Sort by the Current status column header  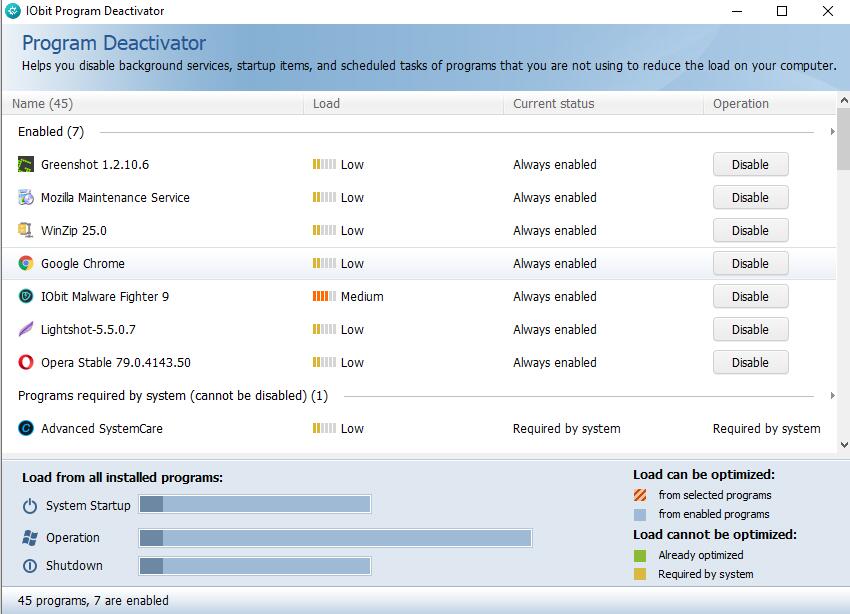click(x=603, y=104)
